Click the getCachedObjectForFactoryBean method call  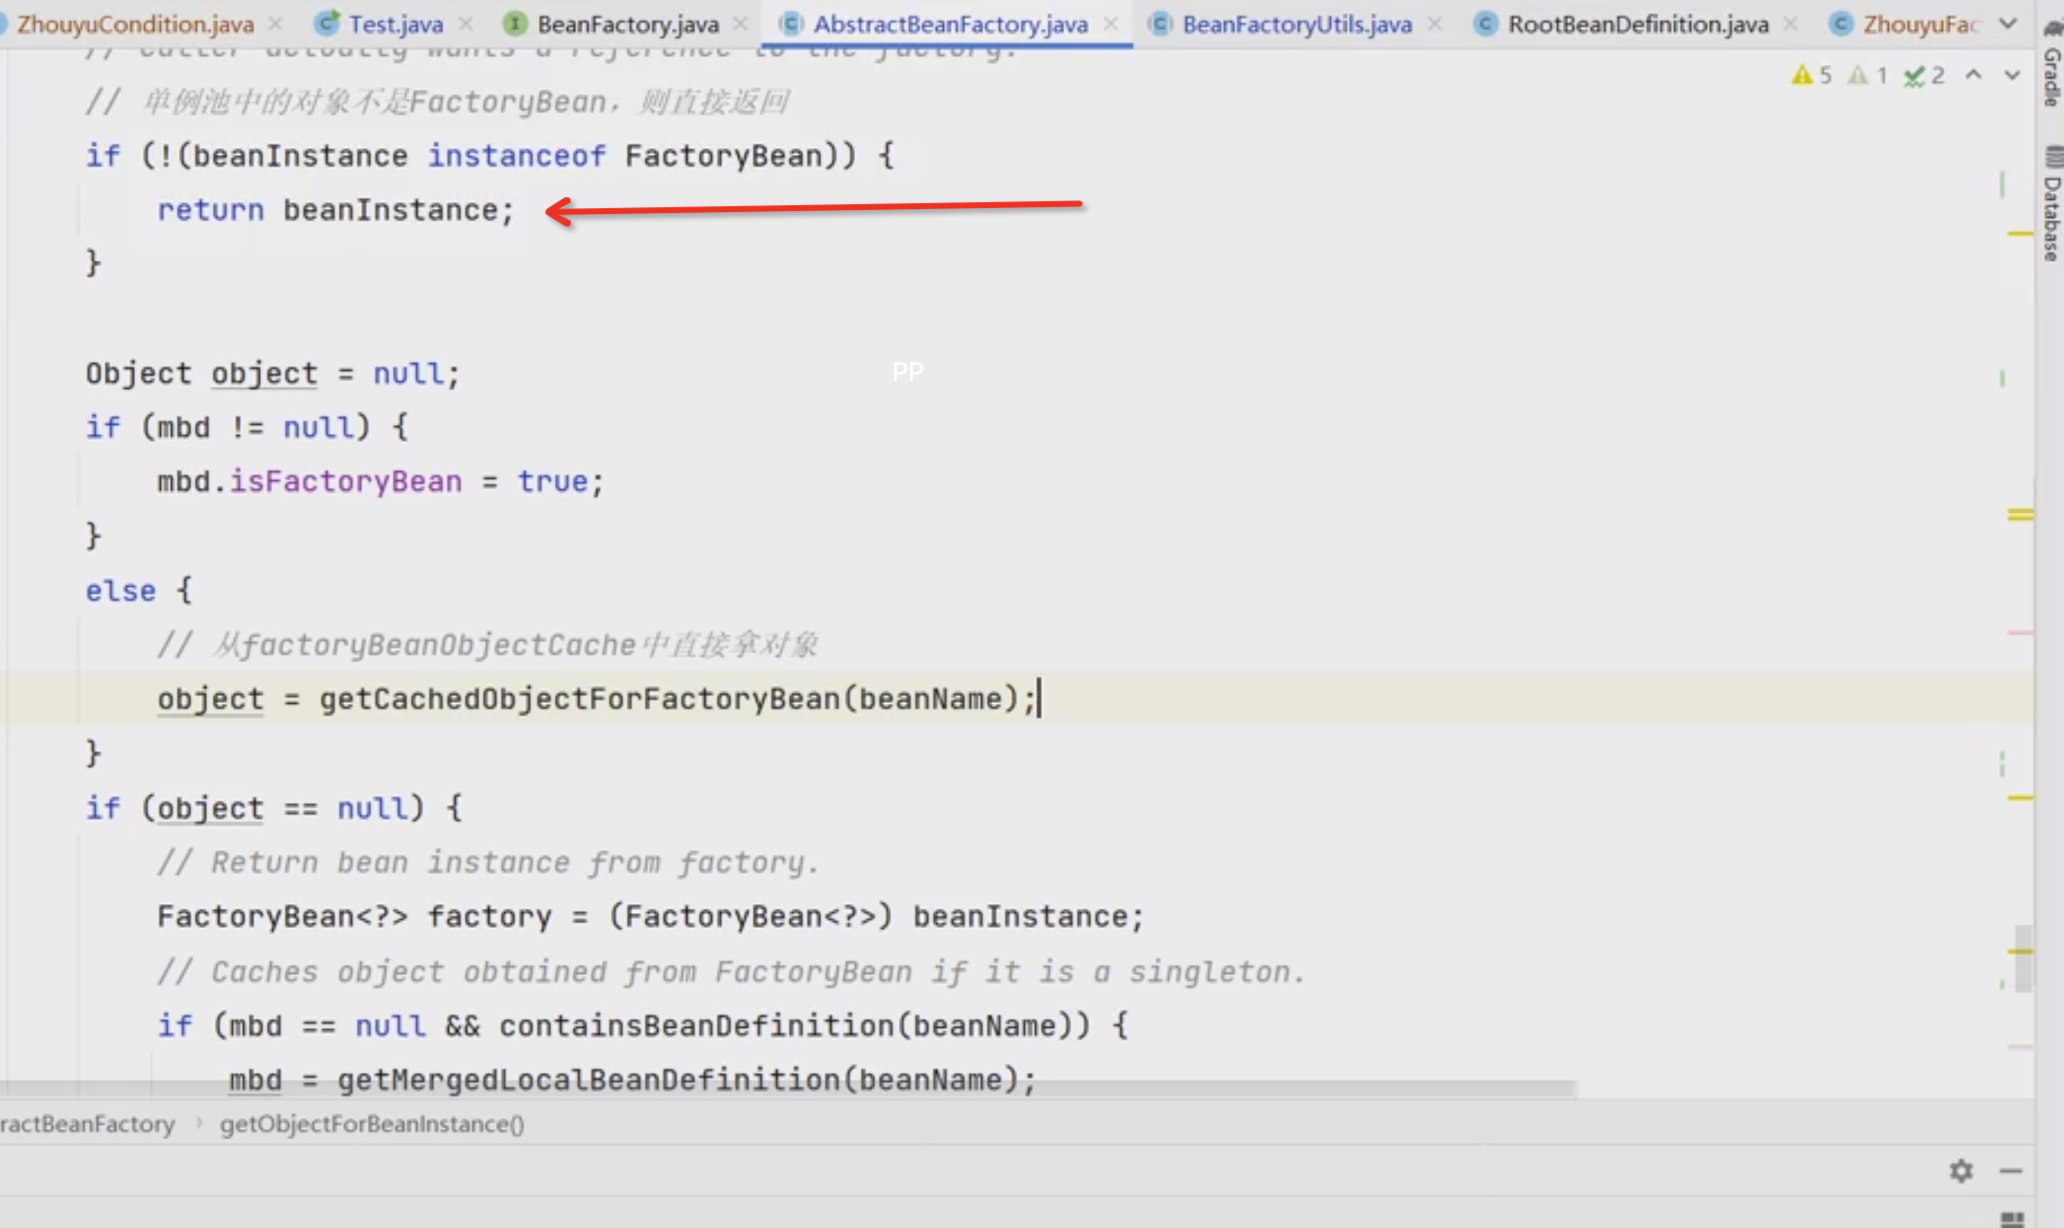(x=580, y=698)
